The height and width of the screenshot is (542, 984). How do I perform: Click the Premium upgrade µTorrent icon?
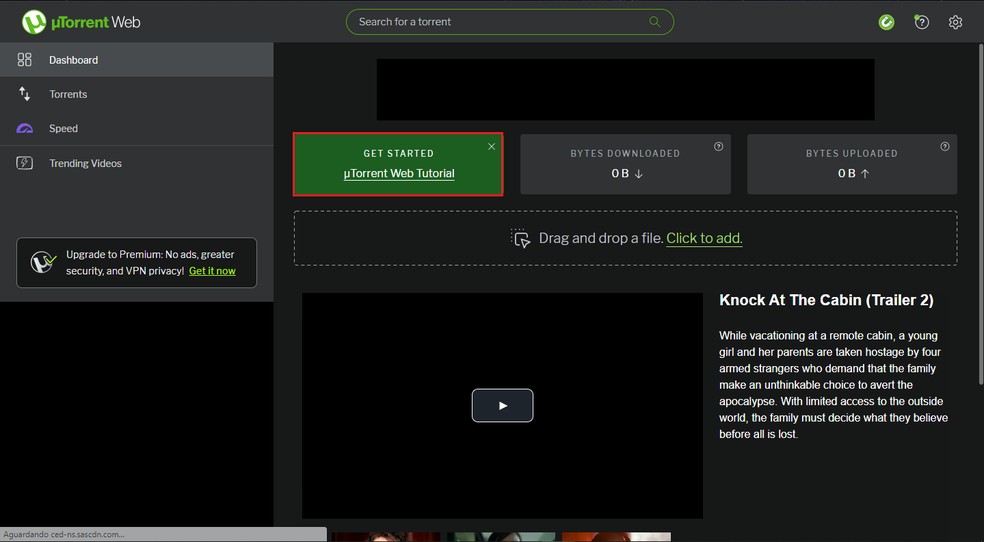43,262
